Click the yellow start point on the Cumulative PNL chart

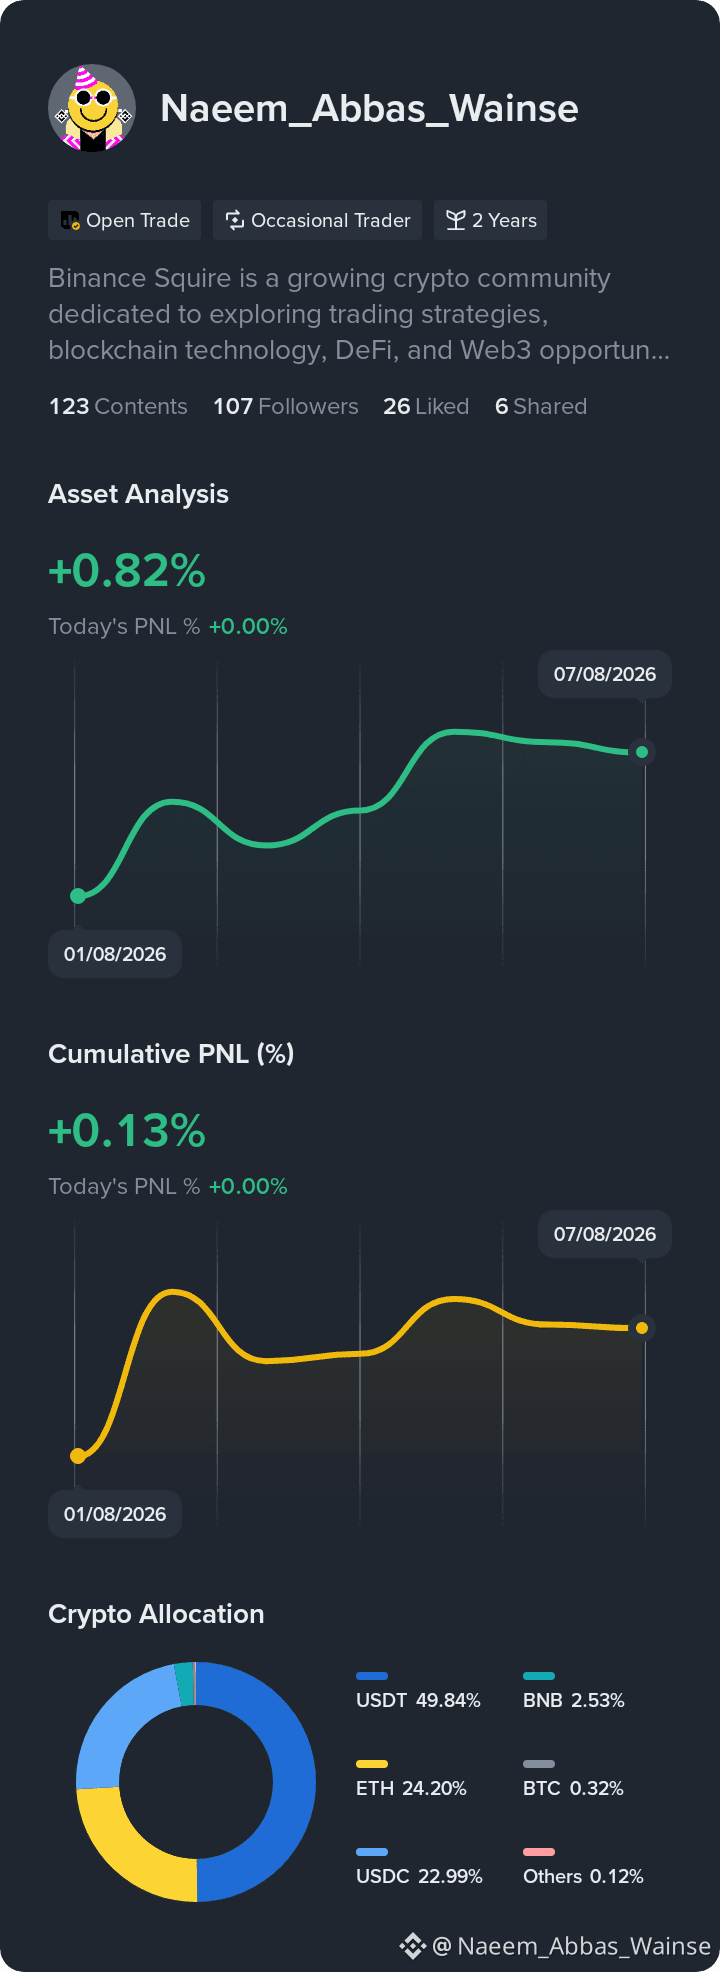click(x=78, y=1455)
